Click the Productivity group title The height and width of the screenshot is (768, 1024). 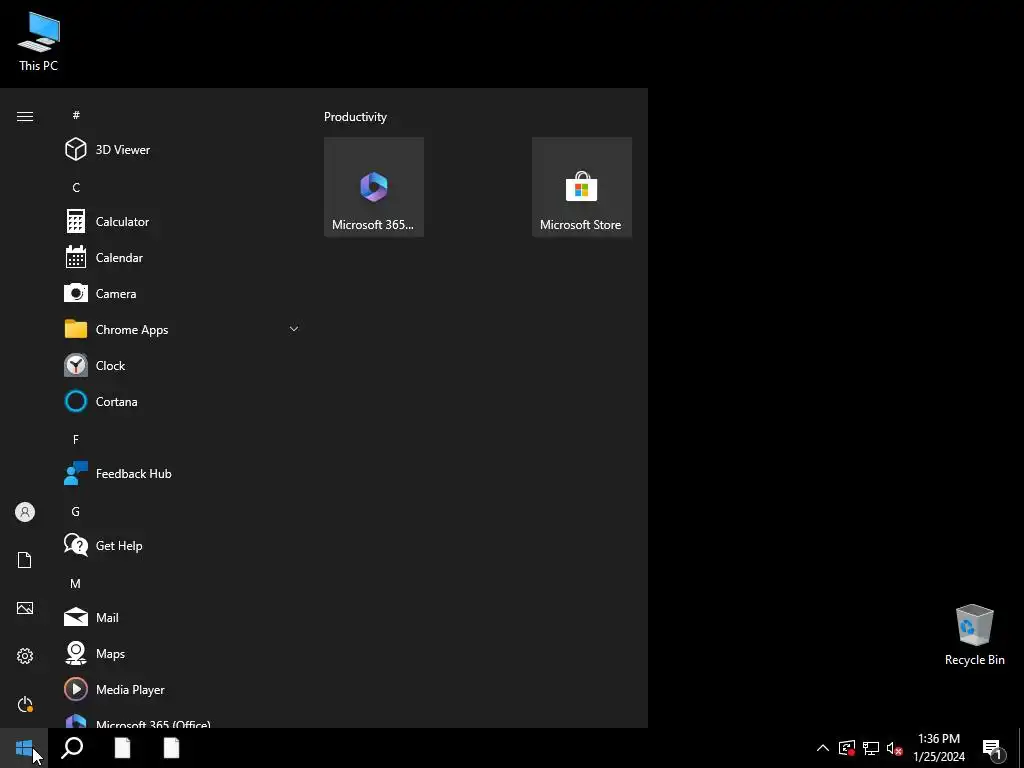[x=355, y=117]
